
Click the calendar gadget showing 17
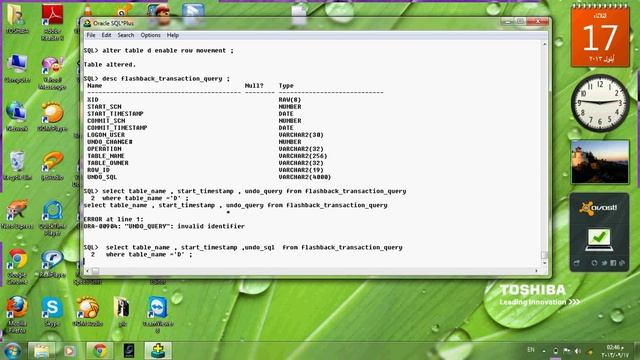(600, 36)
